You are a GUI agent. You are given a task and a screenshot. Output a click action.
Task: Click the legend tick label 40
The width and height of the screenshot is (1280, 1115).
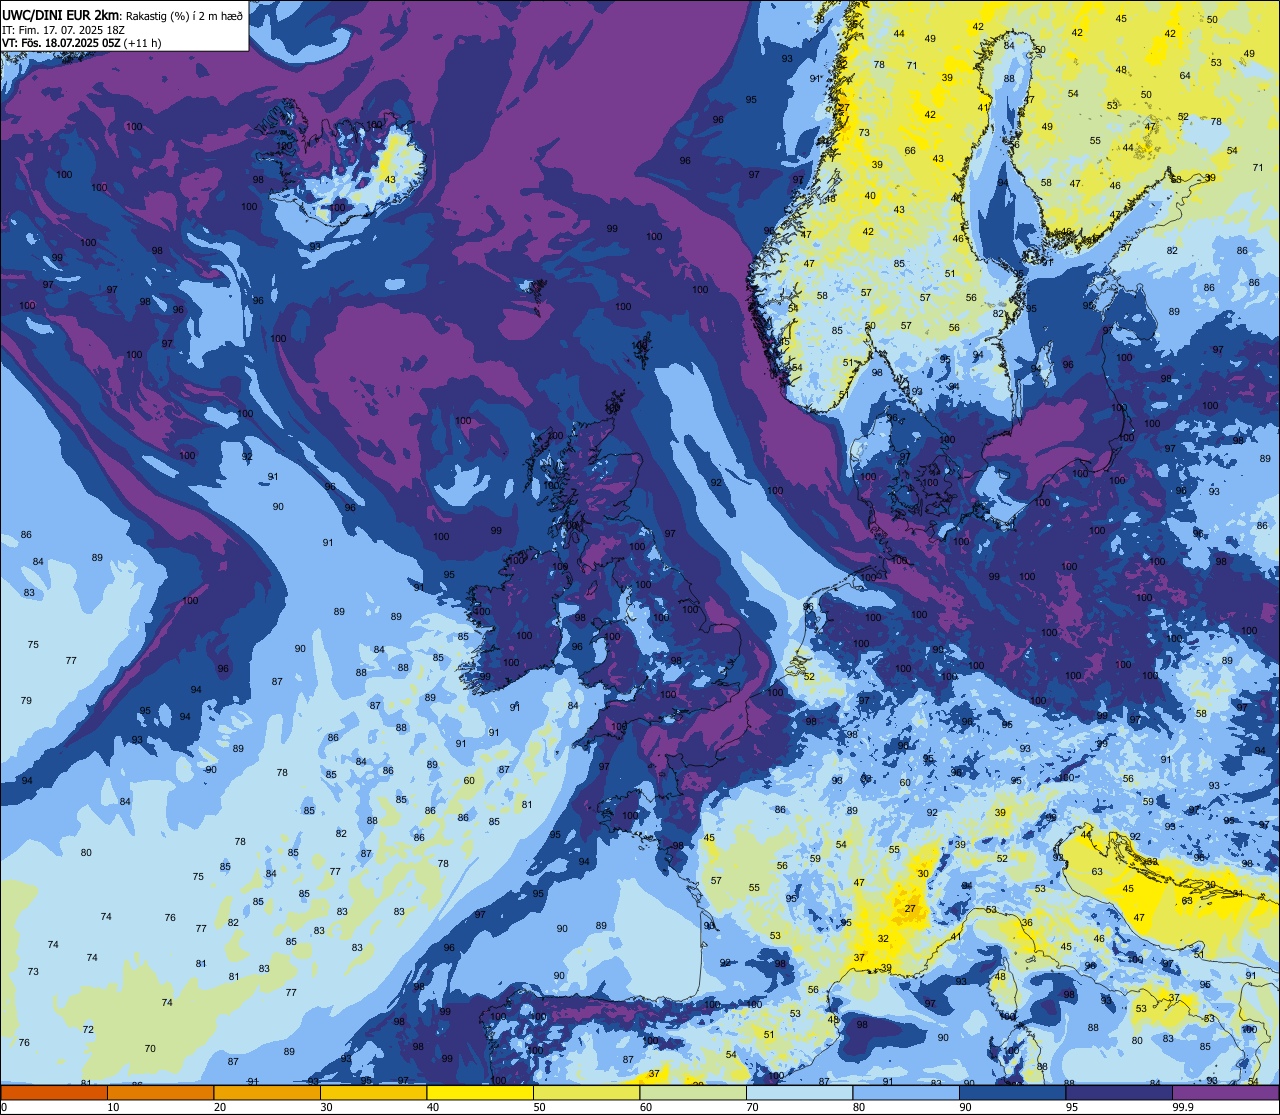(433, 1107)
